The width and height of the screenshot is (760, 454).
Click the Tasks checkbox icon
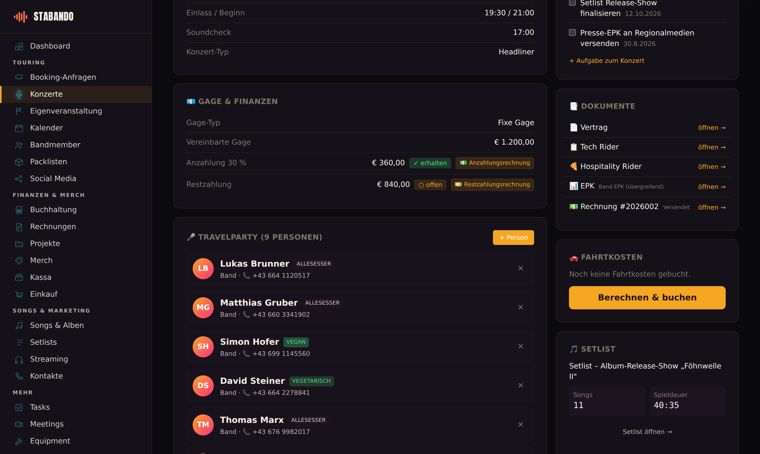[19, 407]
